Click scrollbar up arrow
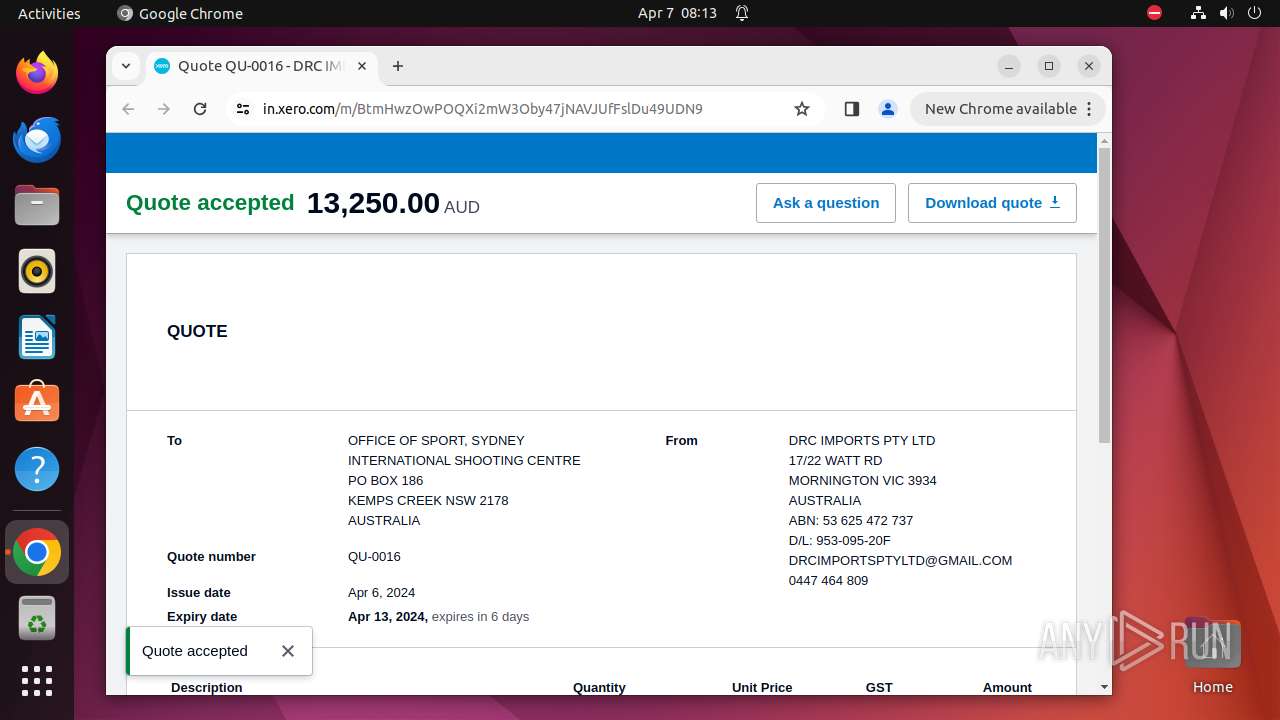 click(1104, 140)
